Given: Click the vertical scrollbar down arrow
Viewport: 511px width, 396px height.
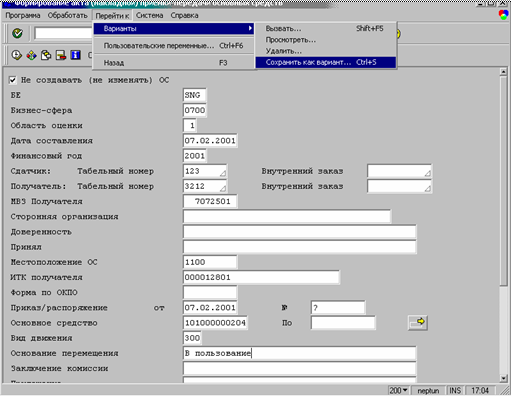Looking at the screenshot, I should click(x=503, y=378).
